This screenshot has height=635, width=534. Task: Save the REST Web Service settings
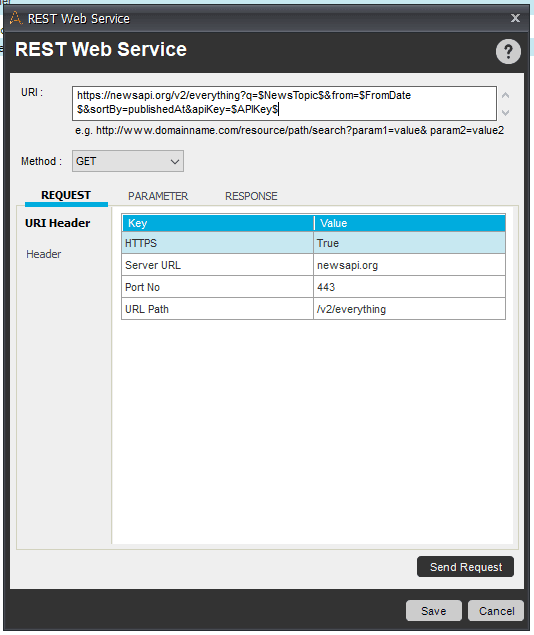click(434, 611)
